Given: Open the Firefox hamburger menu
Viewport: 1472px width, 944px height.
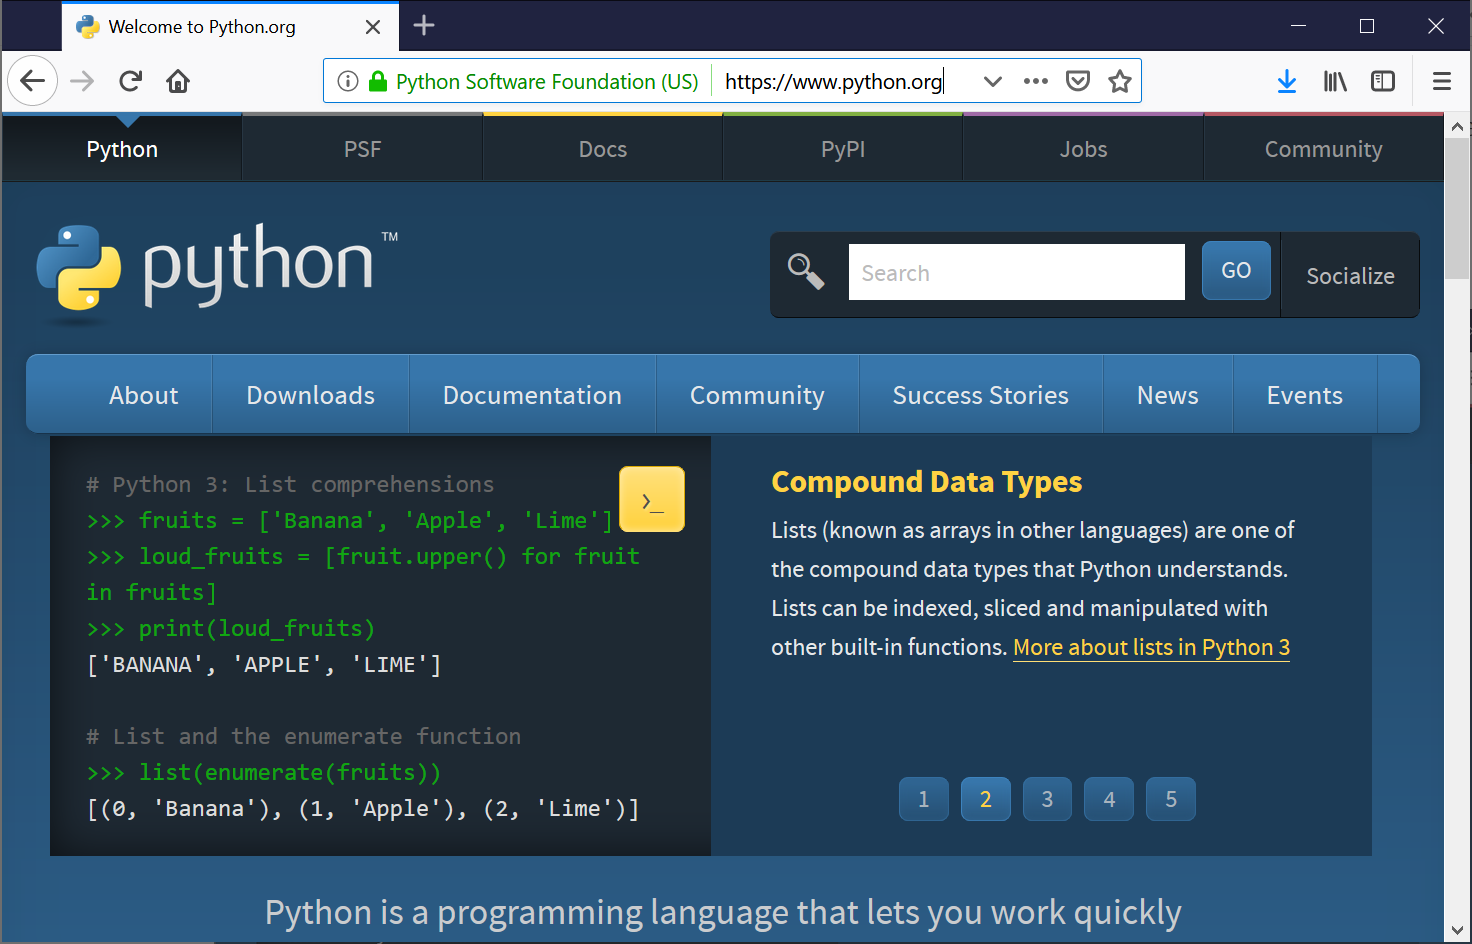Looking at the screenshot, I should coord(1442,81).
